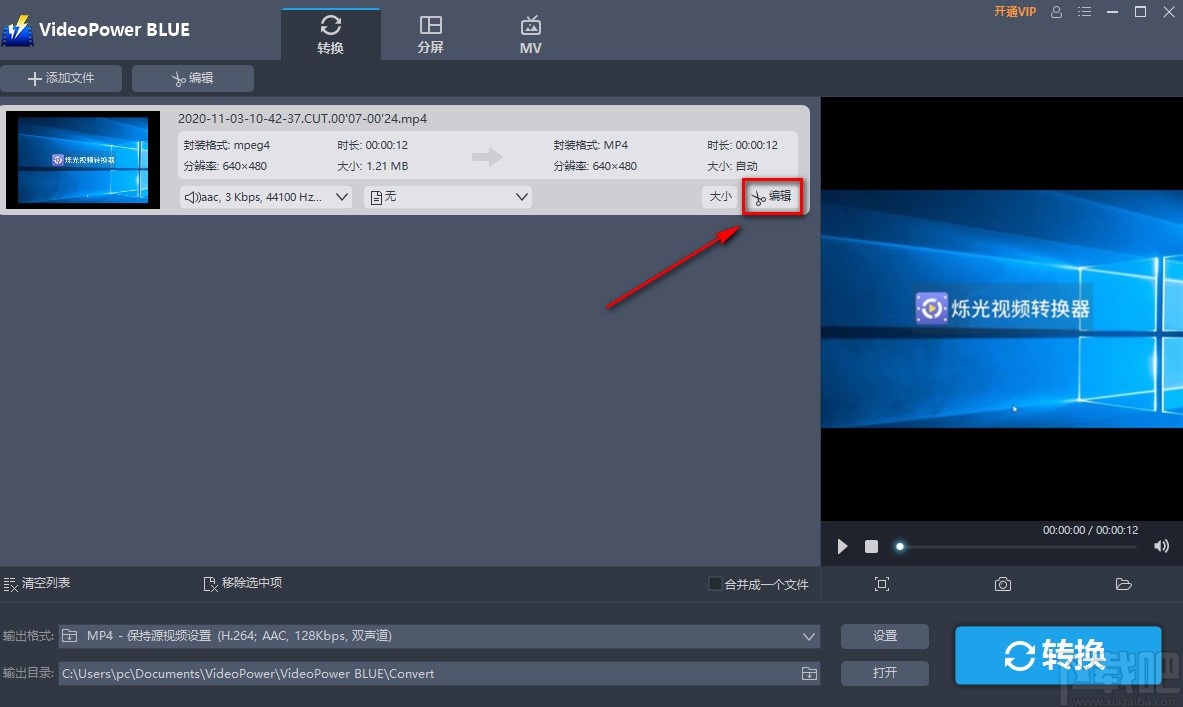Click the 打开 open folder button
The image size is (1183, 707).
[x=885, y=673]
